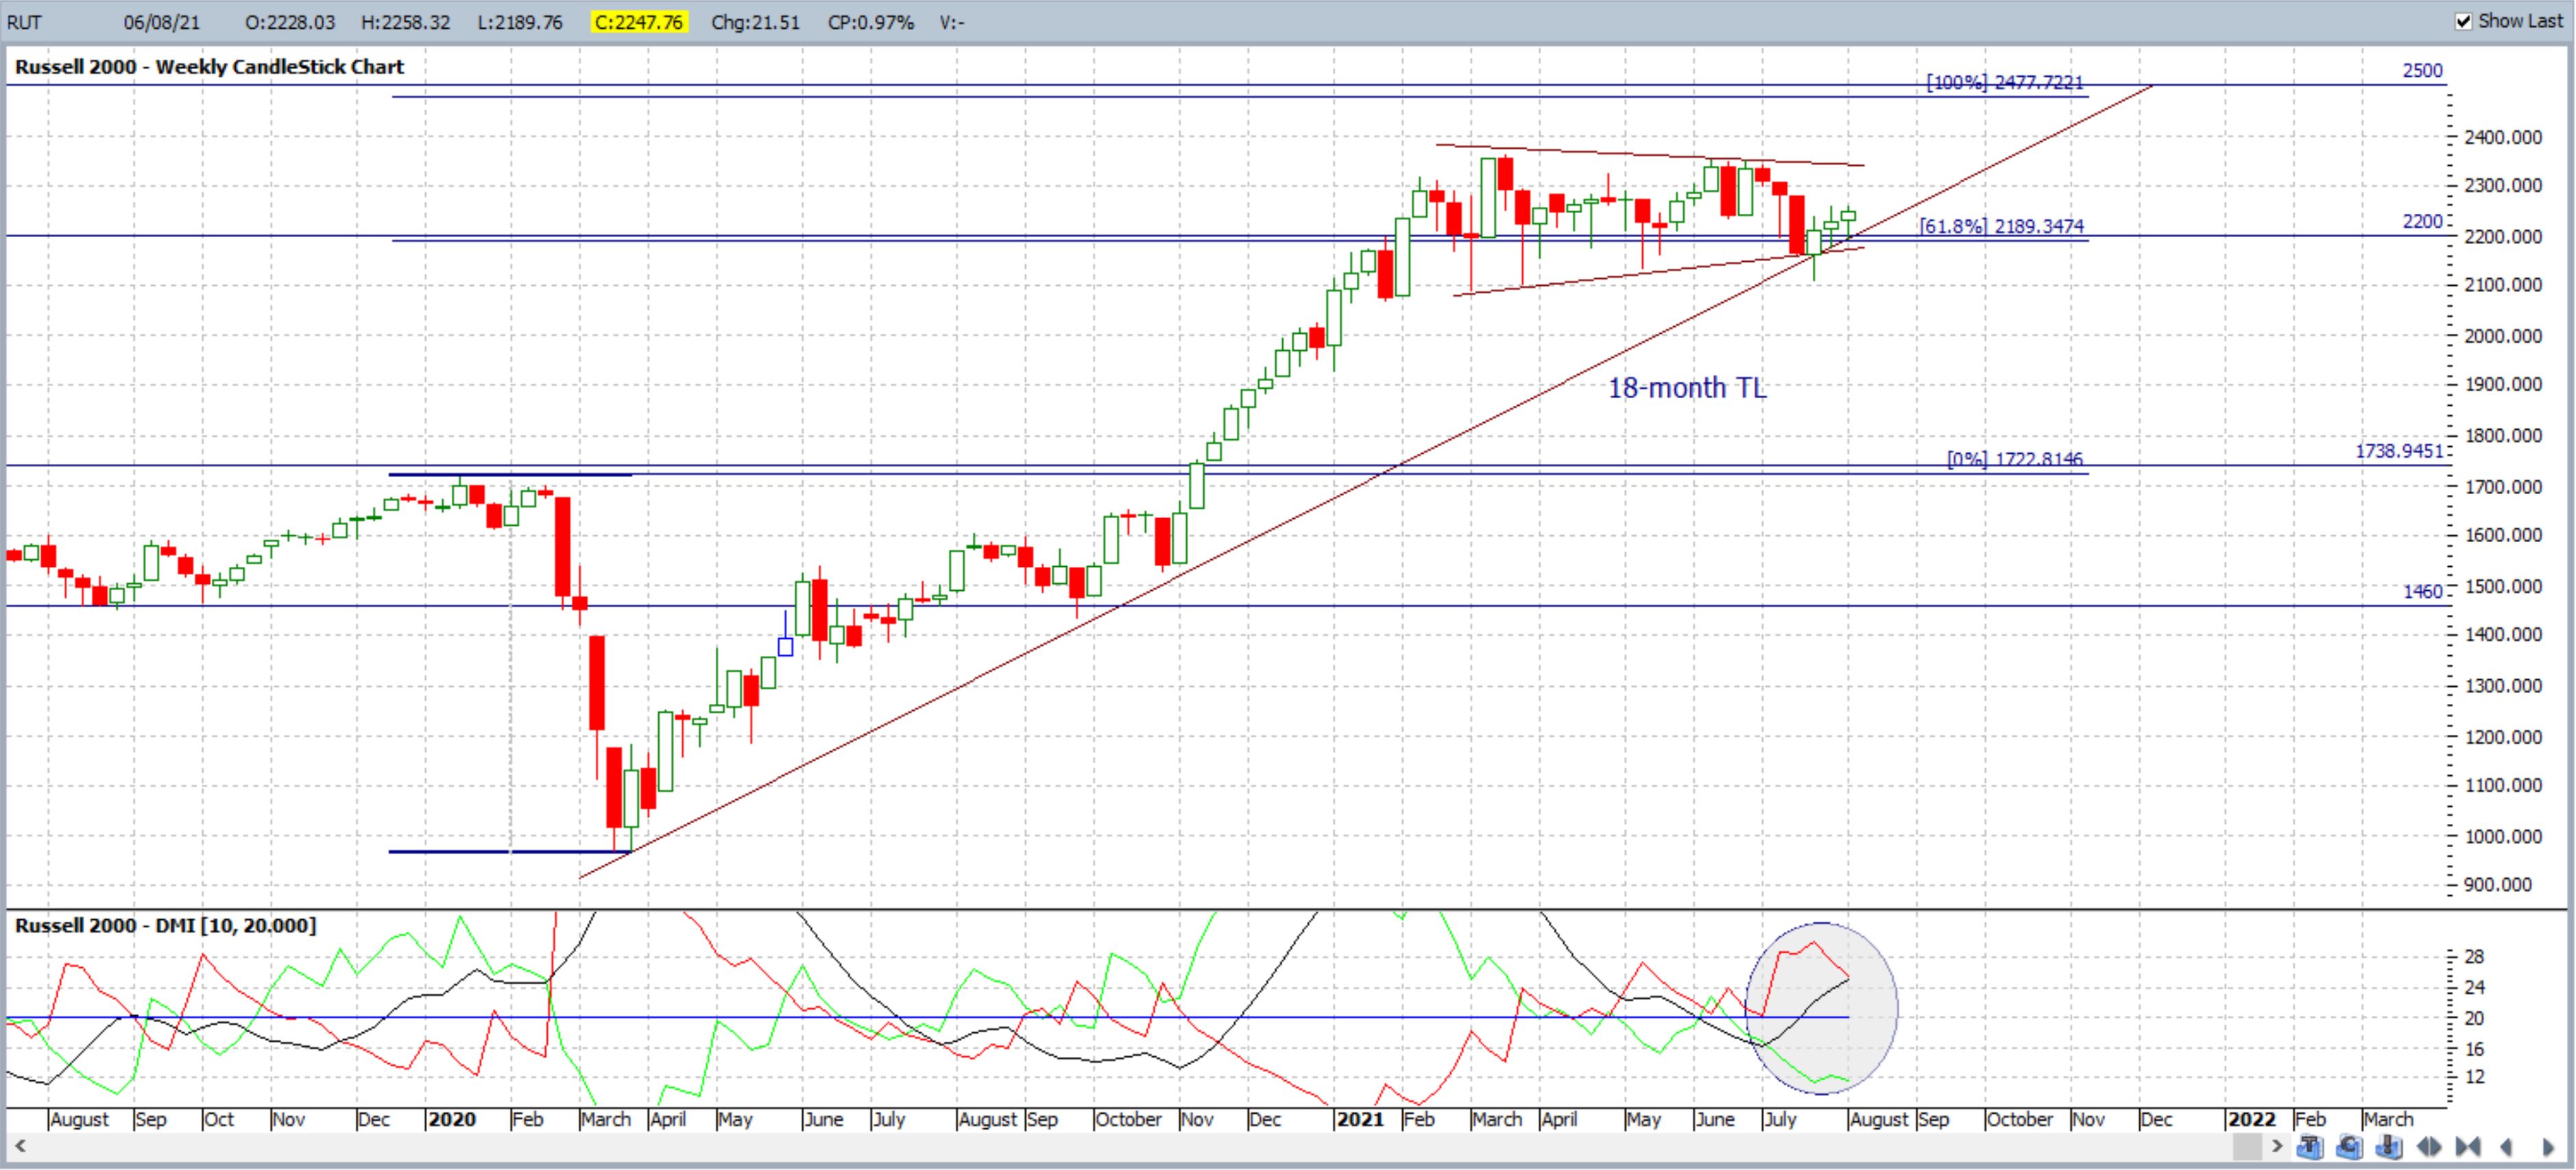Click the 1000.000 price axis label
This screenshot has height=1170, width=2576.
click(2503, 837)
